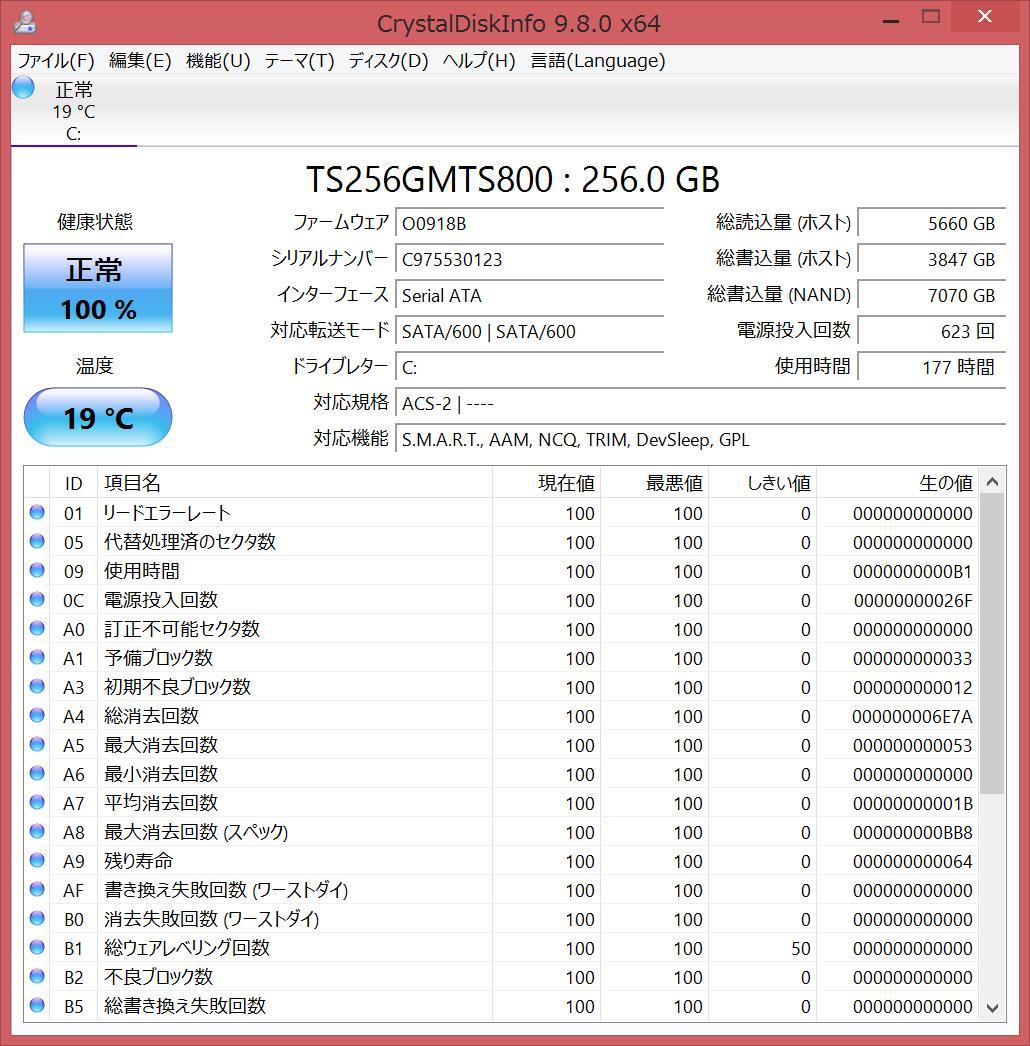The width and height of the screenshot is (1030, 1046).
Task: Click raw value 0000000000B1 in 使用時間 row
Action: pos(913,572)
